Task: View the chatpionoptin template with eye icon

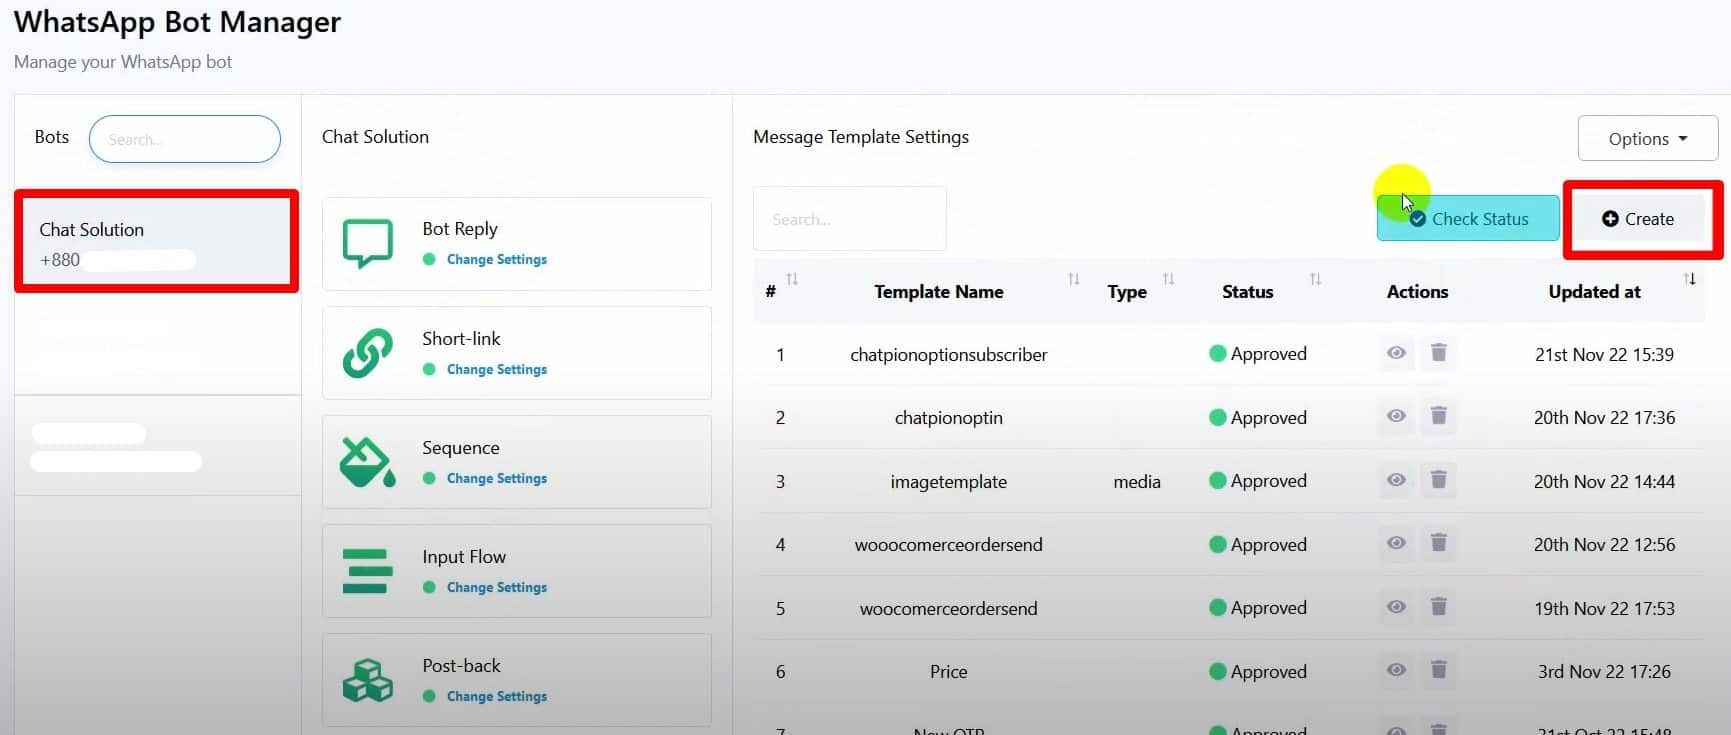Action: tap(1396, 416)
